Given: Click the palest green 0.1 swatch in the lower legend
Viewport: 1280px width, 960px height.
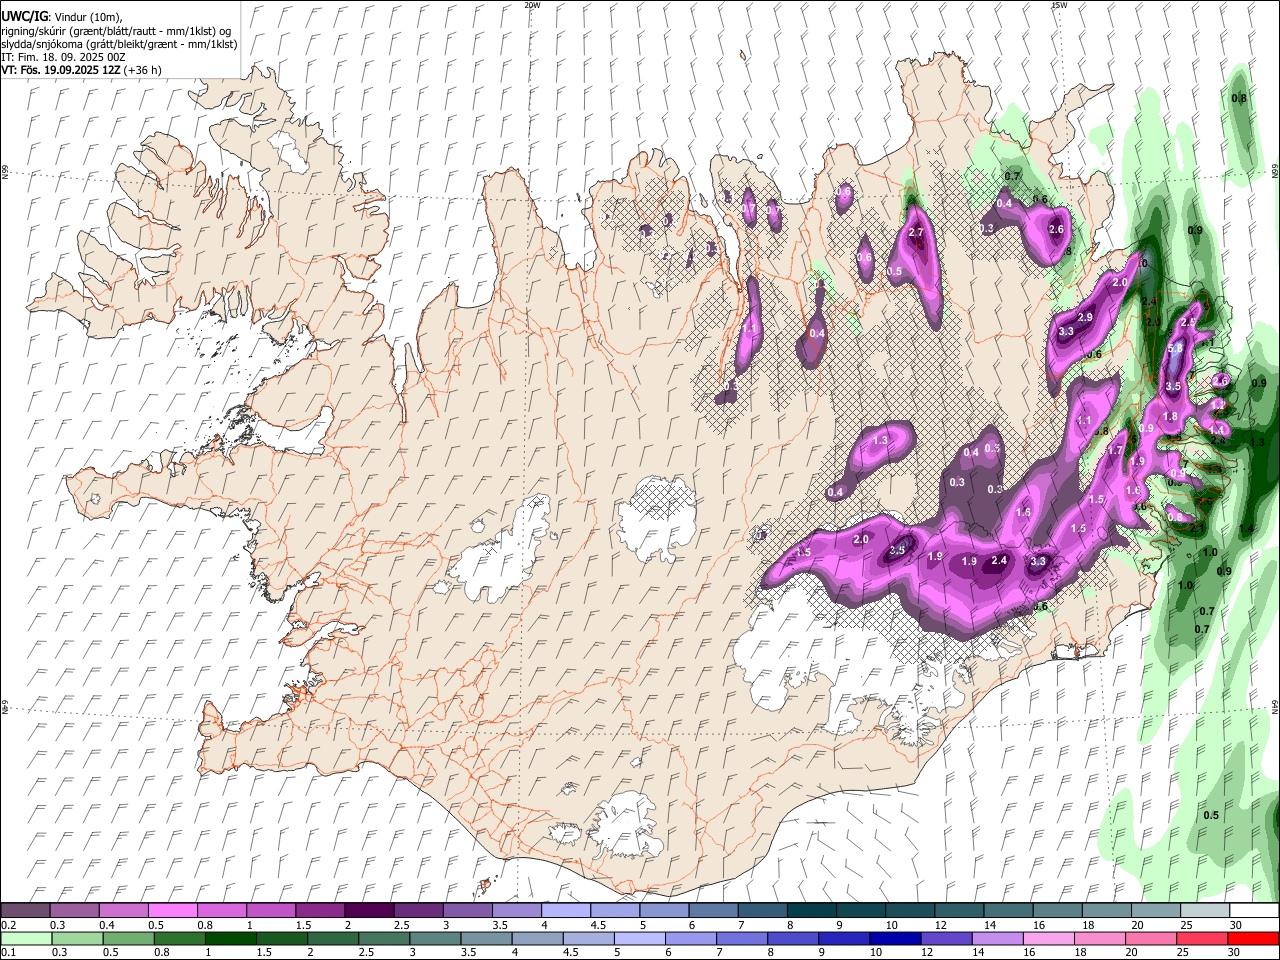Looking at the screenshot, I should click(x=26, y=938).
